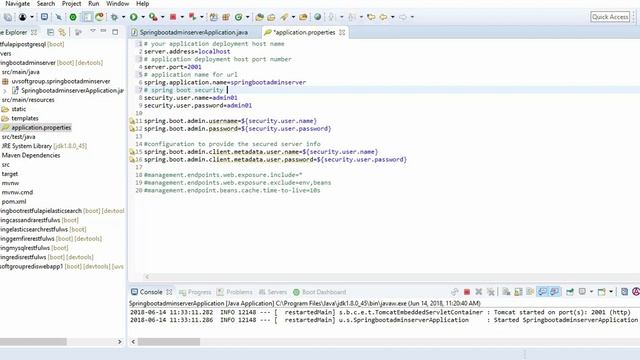Click the console horizontal scrollbar thumb
Screen dimensions: 640x360
169,342
